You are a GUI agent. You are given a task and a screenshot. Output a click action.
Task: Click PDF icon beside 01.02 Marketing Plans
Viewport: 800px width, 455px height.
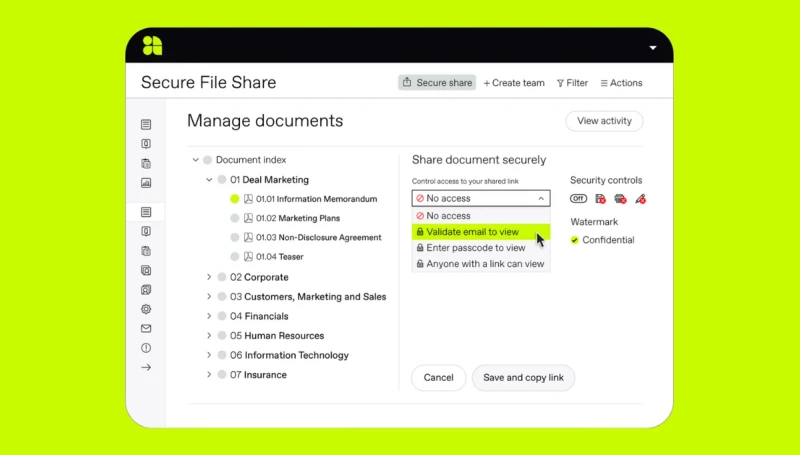[x=248, y=218]
